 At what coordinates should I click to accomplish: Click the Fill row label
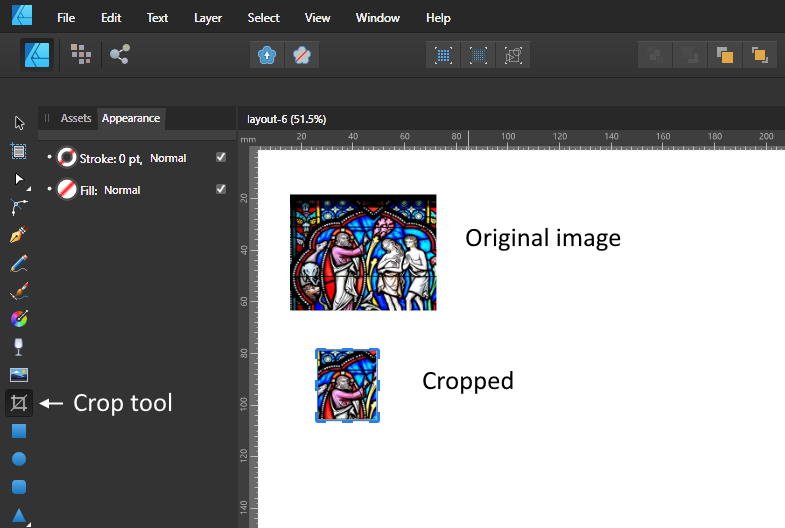[89, 191]
